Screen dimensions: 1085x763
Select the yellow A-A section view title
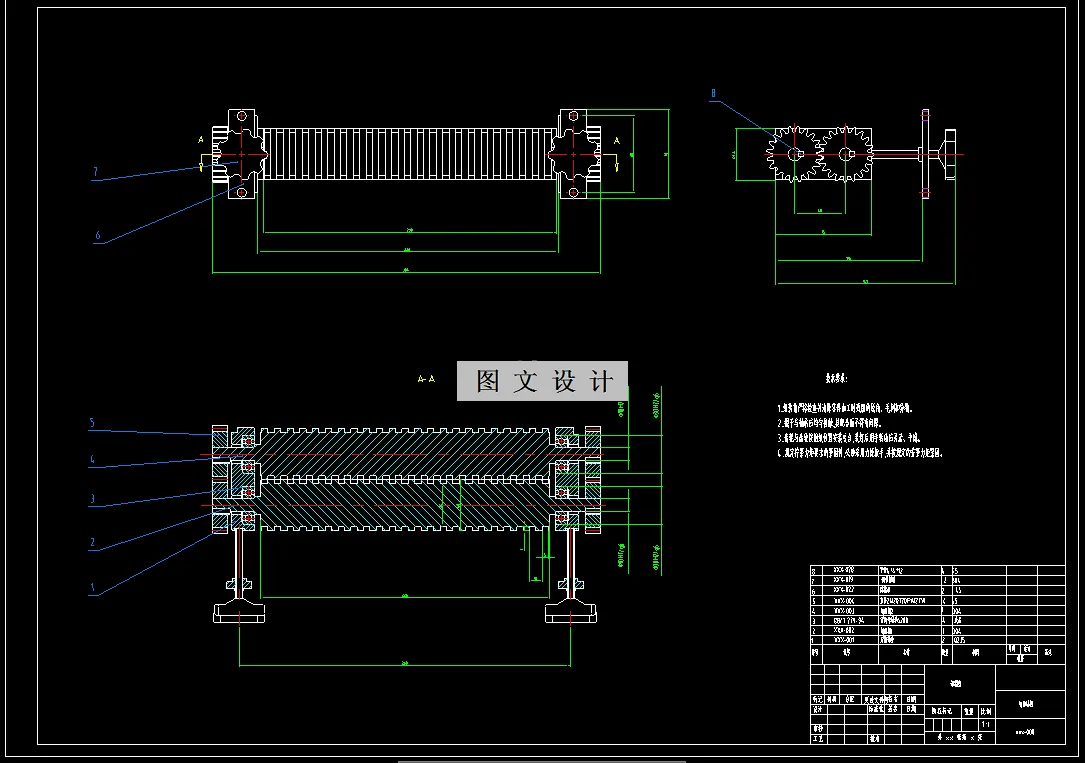point(426,378)
